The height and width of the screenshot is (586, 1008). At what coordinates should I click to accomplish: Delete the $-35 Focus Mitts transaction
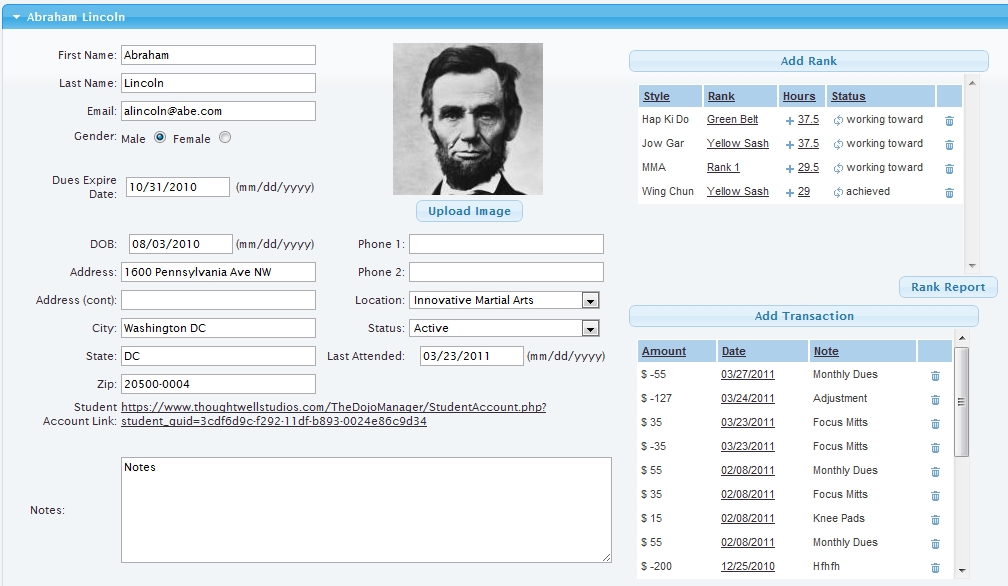tap(935, 448)
